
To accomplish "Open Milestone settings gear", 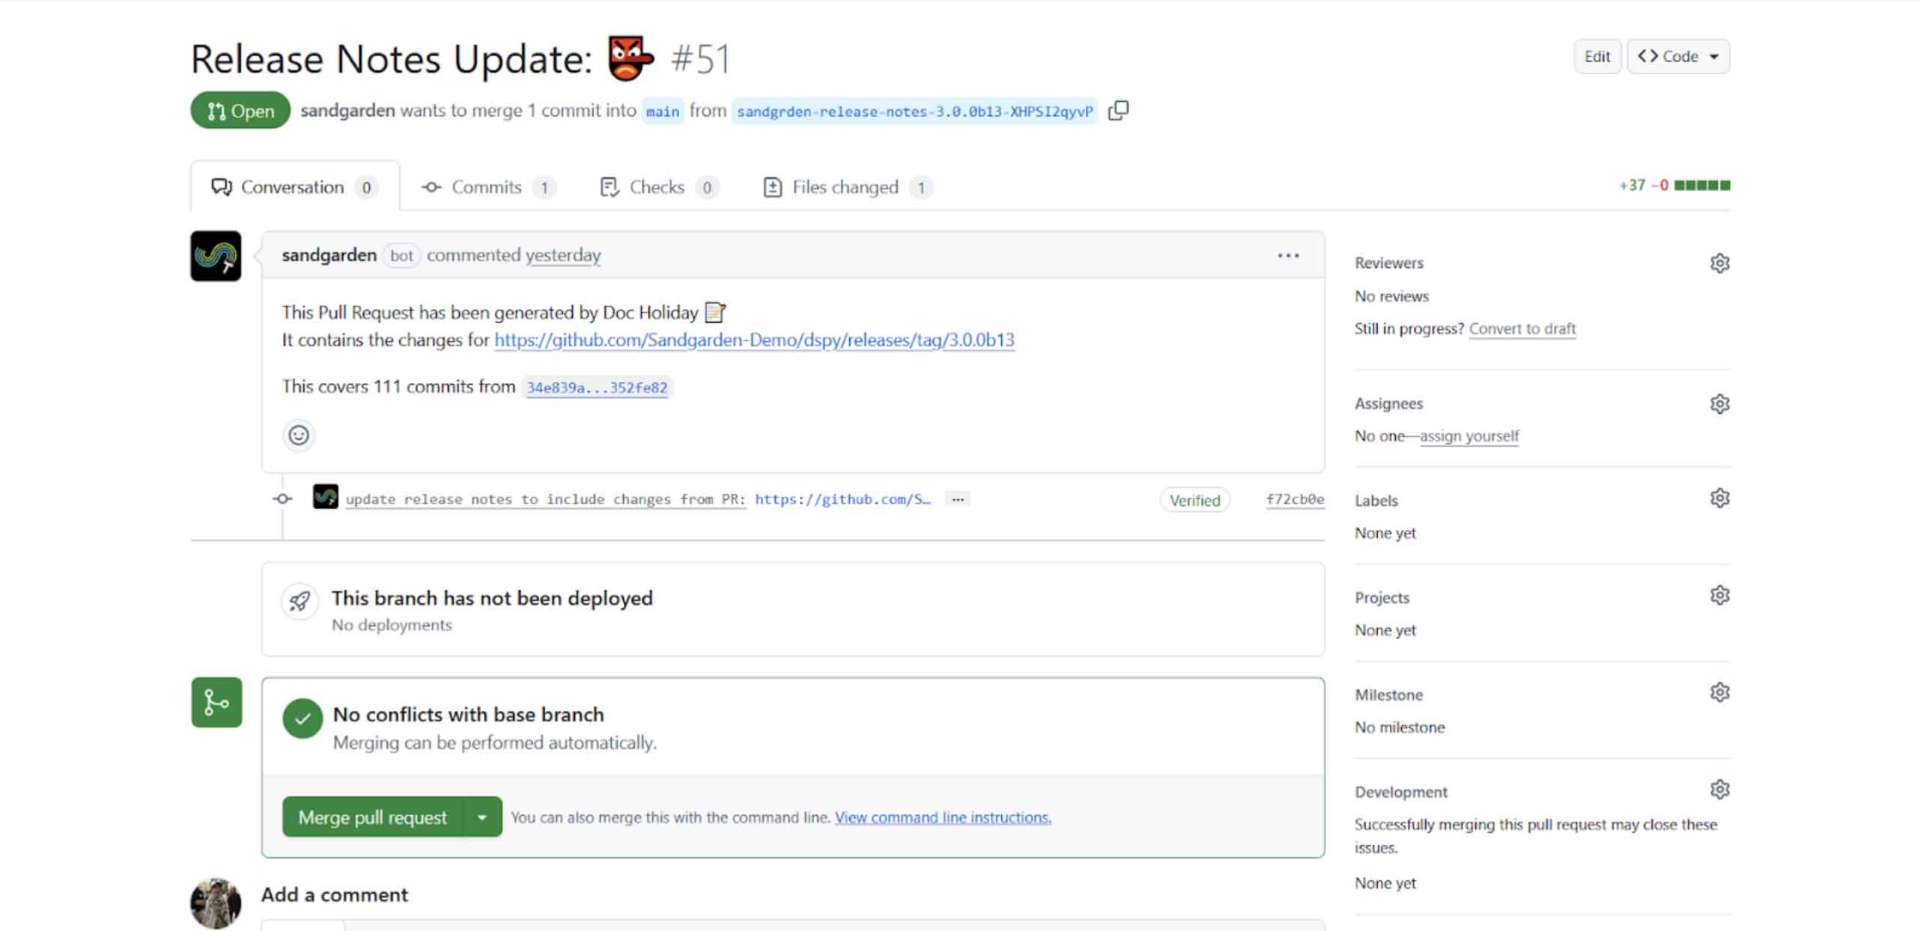I will [1719, 692].
